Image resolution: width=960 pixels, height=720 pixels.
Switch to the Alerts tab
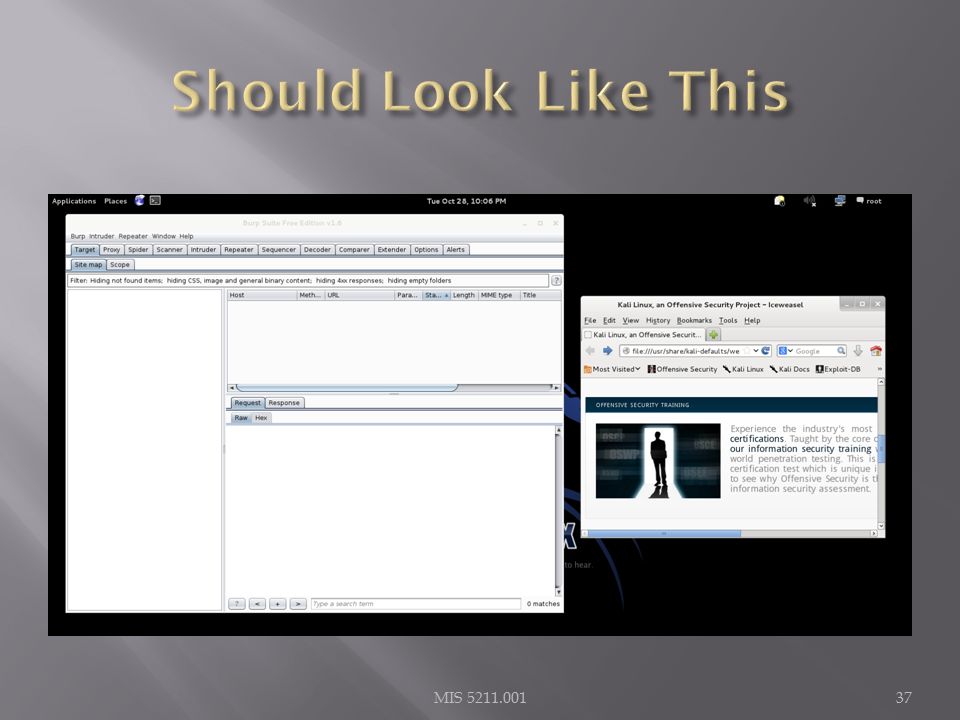tap(456, 250)
